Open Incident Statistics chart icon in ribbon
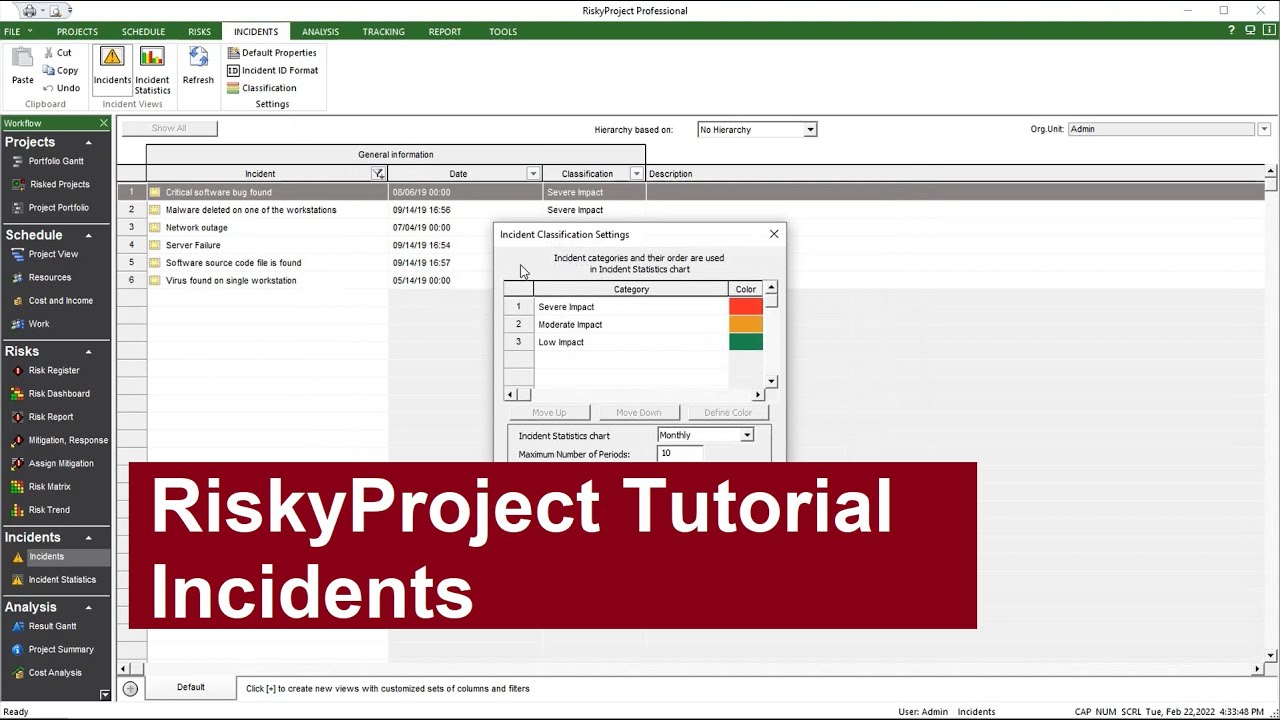 click(x=152, y=58)
